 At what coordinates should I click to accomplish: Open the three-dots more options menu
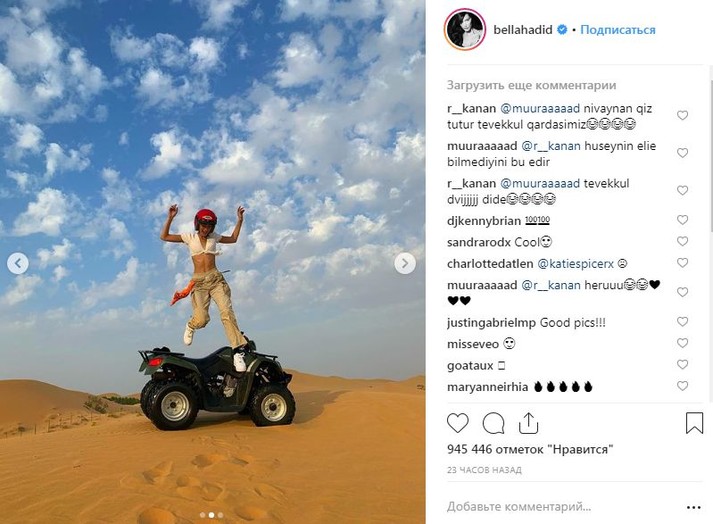693,507
